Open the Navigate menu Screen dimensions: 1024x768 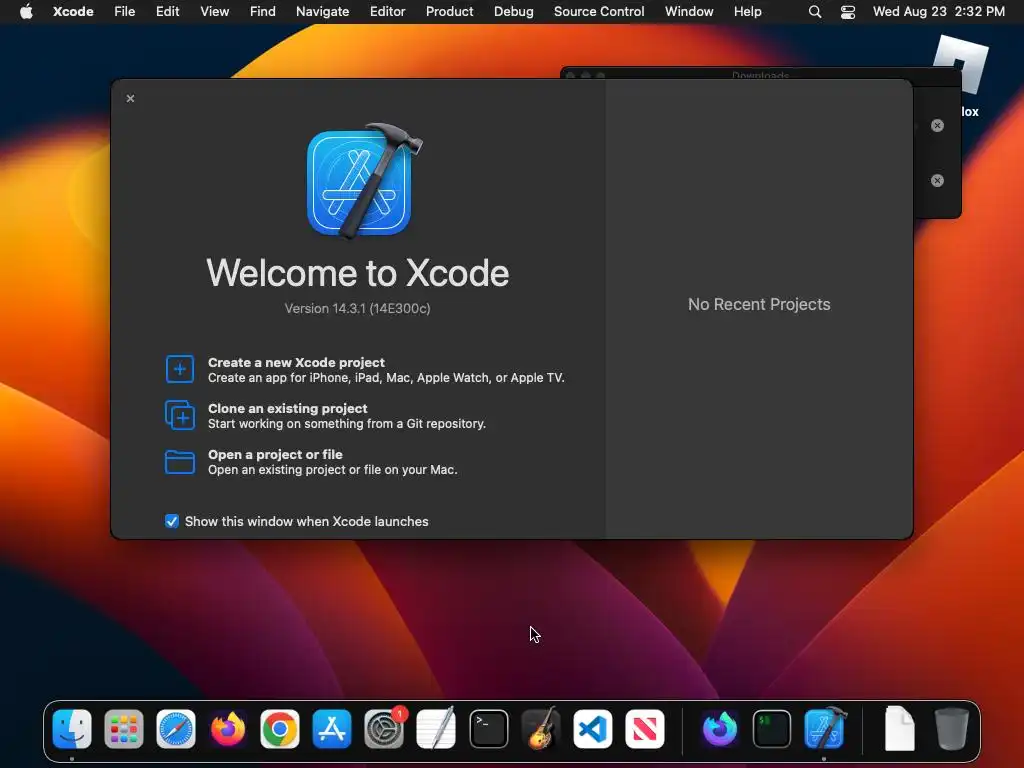click(323, 11)
